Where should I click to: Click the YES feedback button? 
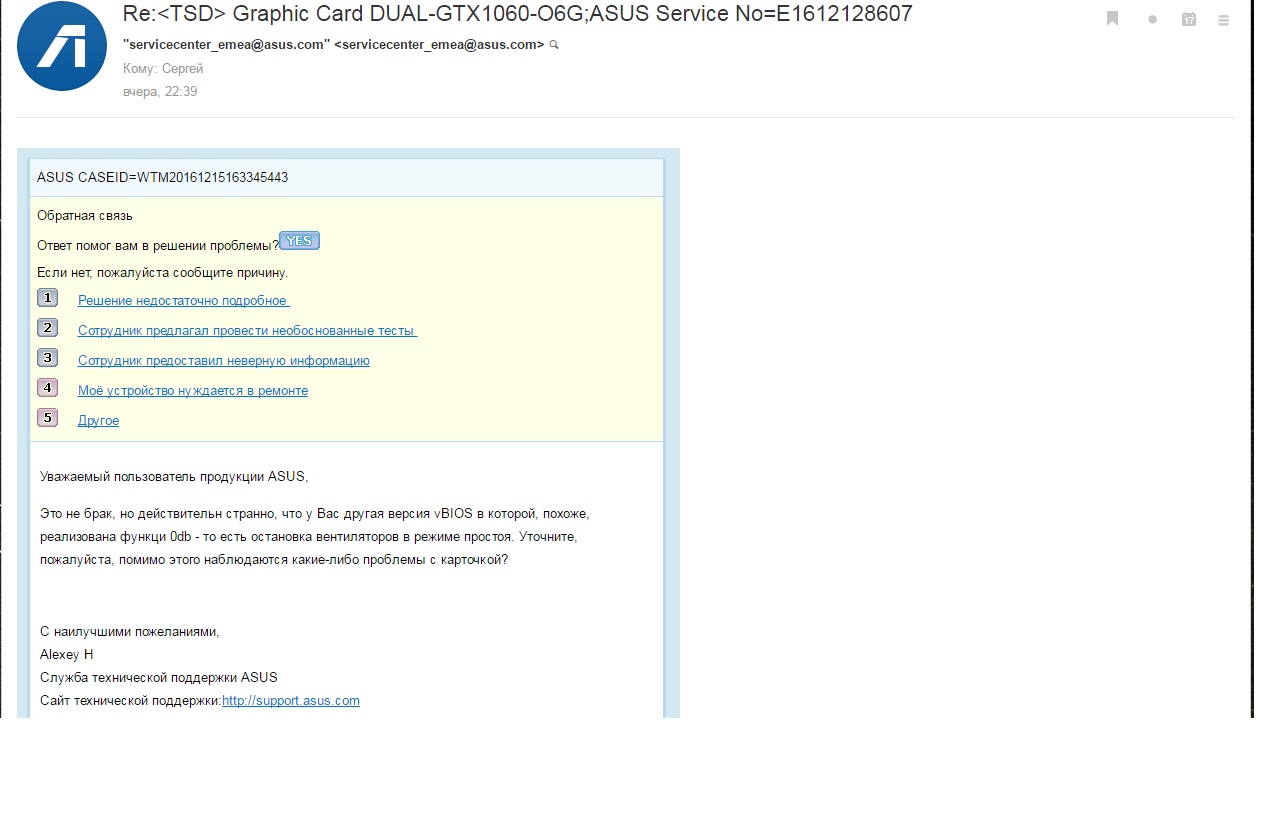pyautogui.click(x=299, y=240)
